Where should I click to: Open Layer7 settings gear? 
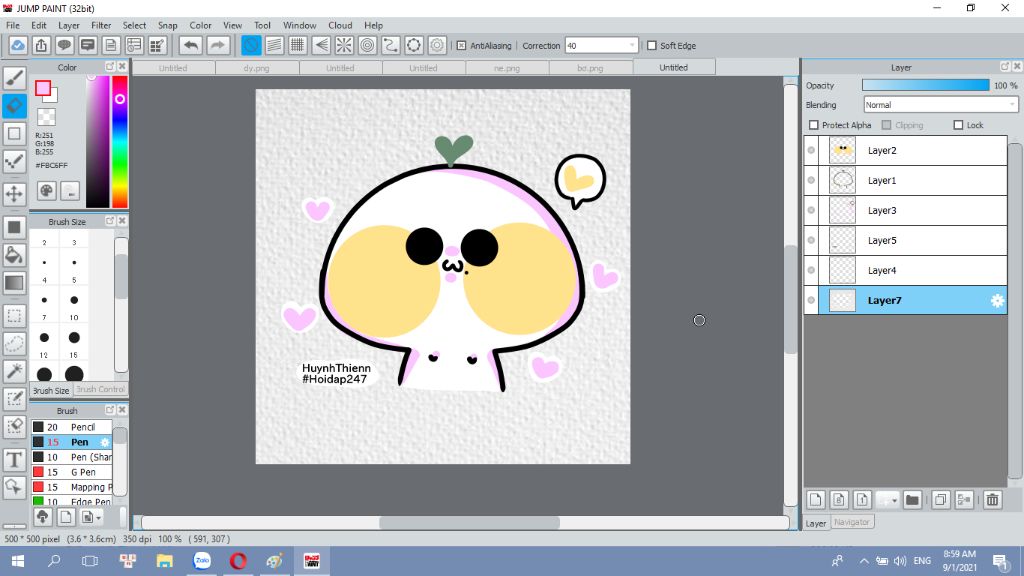click(x=997, y=300)
